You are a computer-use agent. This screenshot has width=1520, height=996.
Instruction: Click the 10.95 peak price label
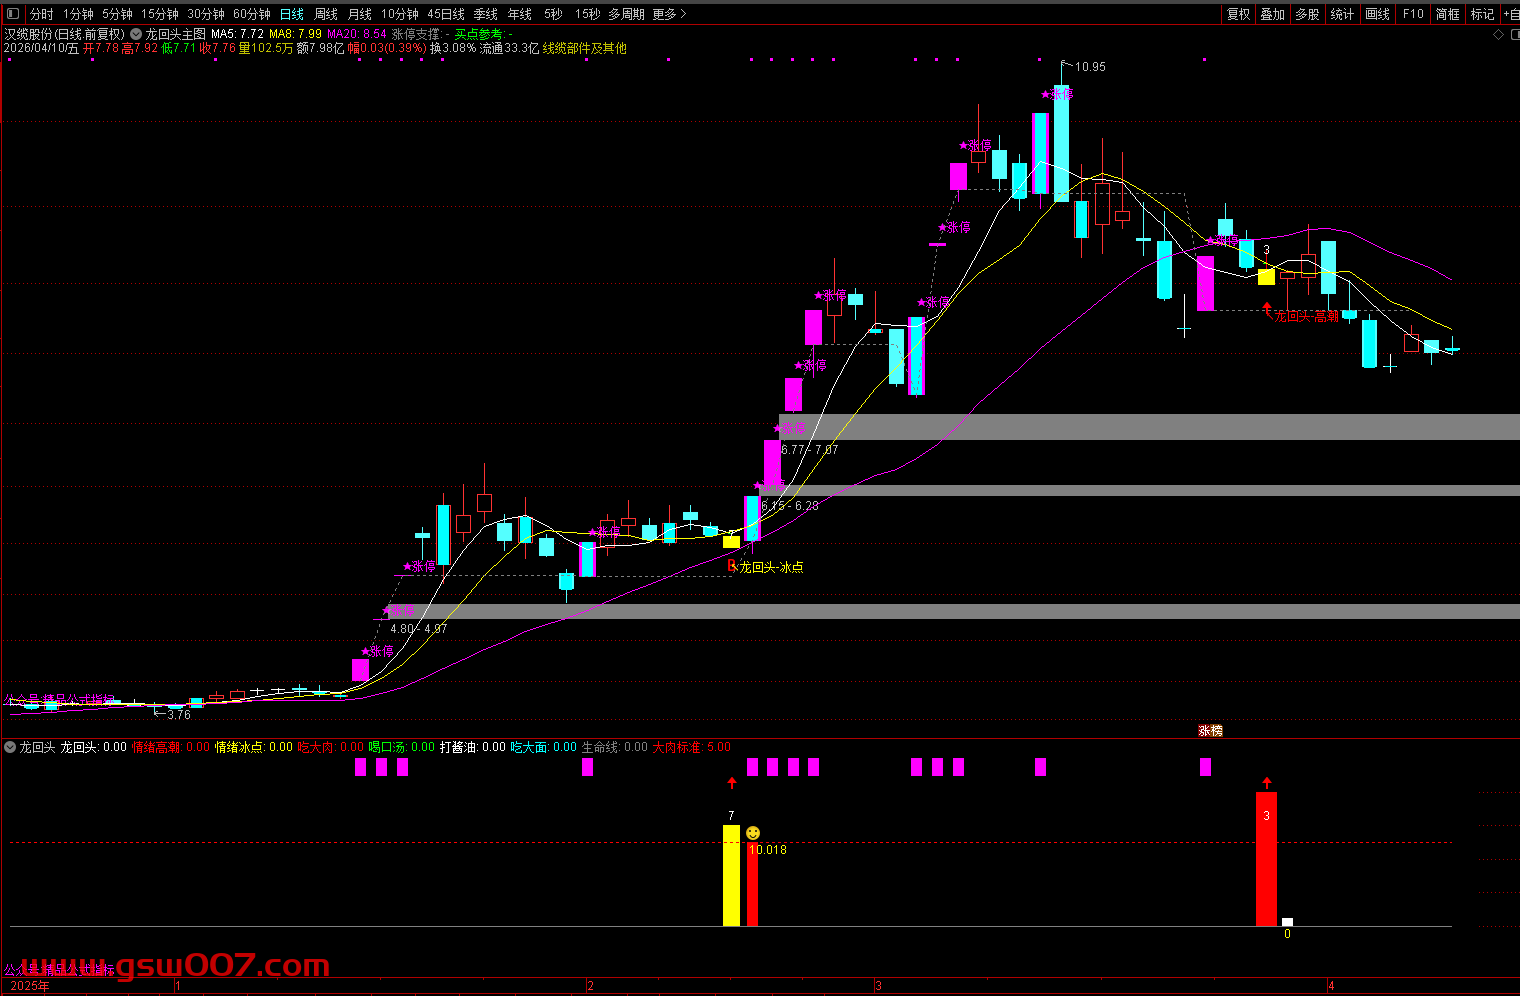coord(1090,67)
